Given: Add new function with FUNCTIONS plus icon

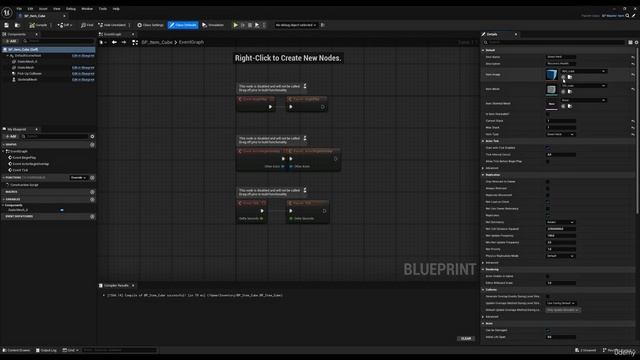Looking at the screenshot, I should 92,178.
